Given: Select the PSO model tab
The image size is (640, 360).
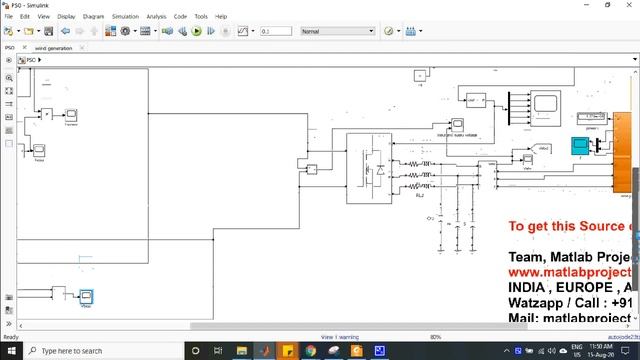Looking at the screenshot, I should pyautogui.click(x=10, y=48).
